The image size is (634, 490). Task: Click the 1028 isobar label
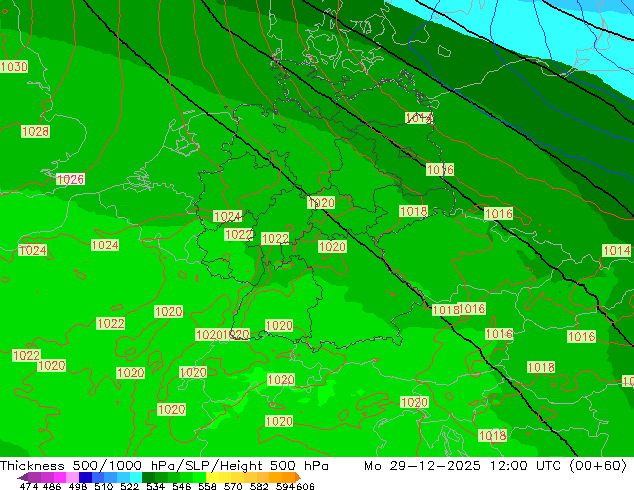click(x=36, y=131)
